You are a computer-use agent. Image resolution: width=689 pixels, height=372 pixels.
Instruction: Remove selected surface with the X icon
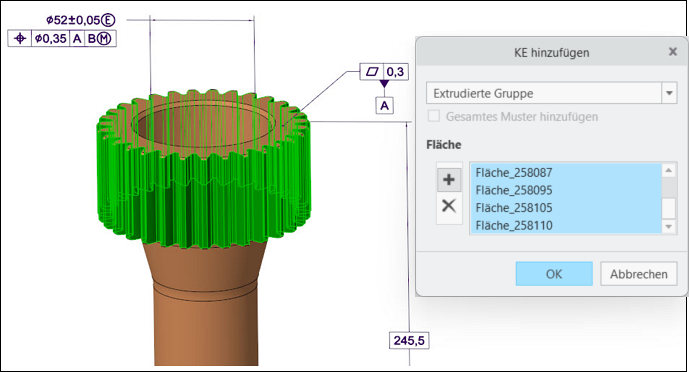[449, 206]
